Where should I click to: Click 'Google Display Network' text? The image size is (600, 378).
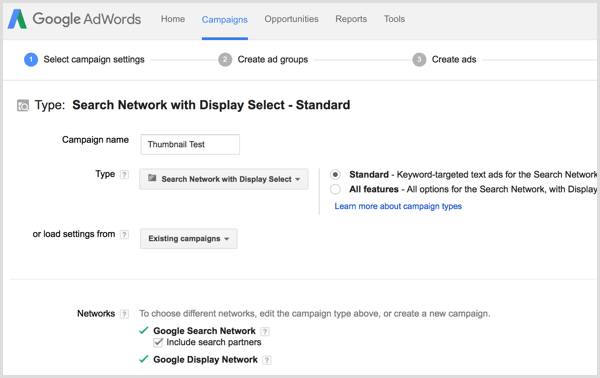tap(205, 360)
